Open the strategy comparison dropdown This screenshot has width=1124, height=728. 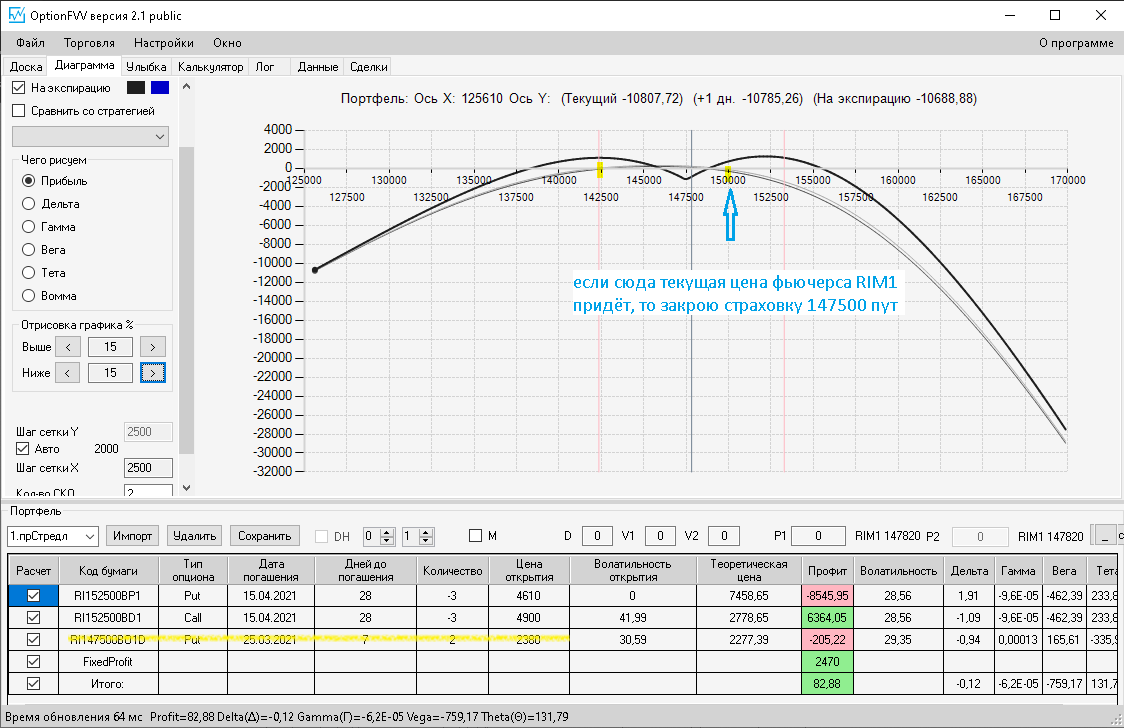coord(91,136)
